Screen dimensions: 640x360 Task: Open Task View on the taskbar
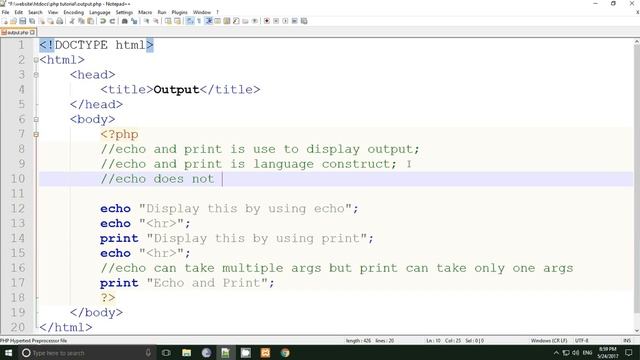166,353
